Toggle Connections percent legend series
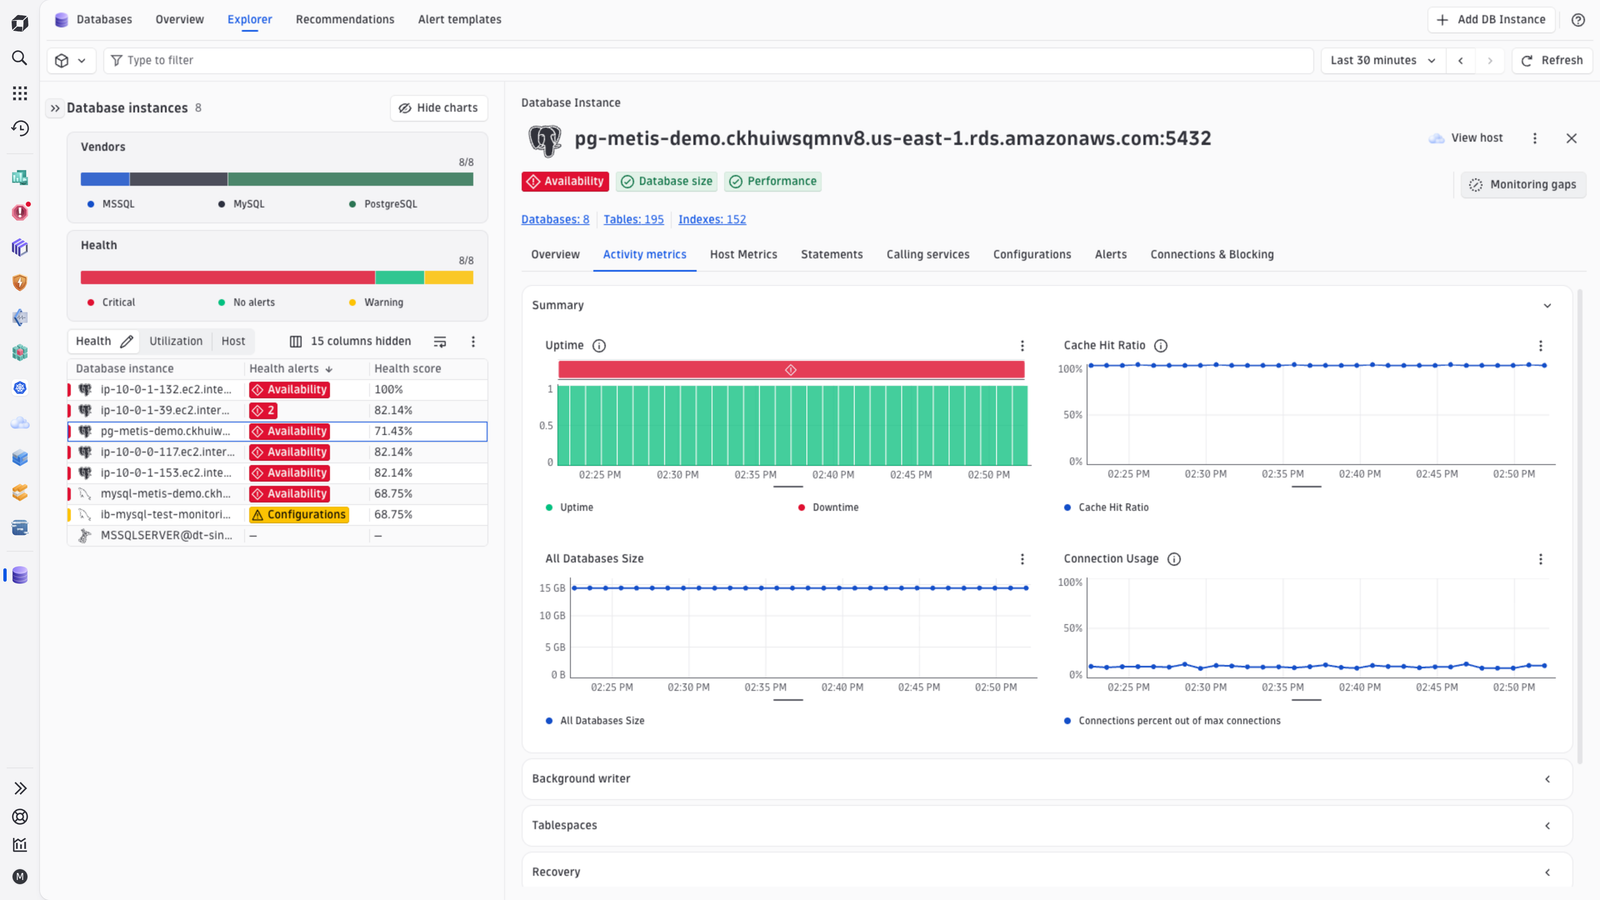The width and height of the screenshot is (1600, 900). coord(1172,721)
